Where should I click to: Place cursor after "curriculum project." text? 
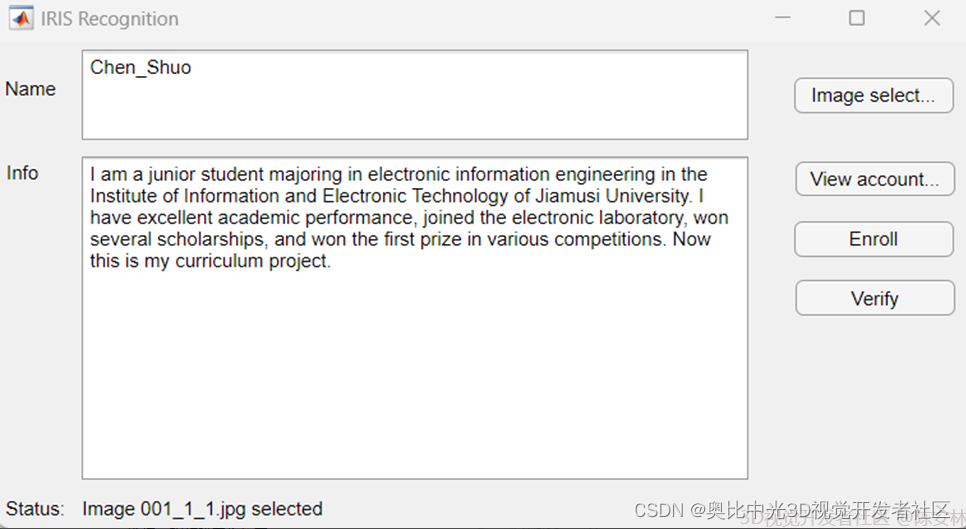pos(331,262)
